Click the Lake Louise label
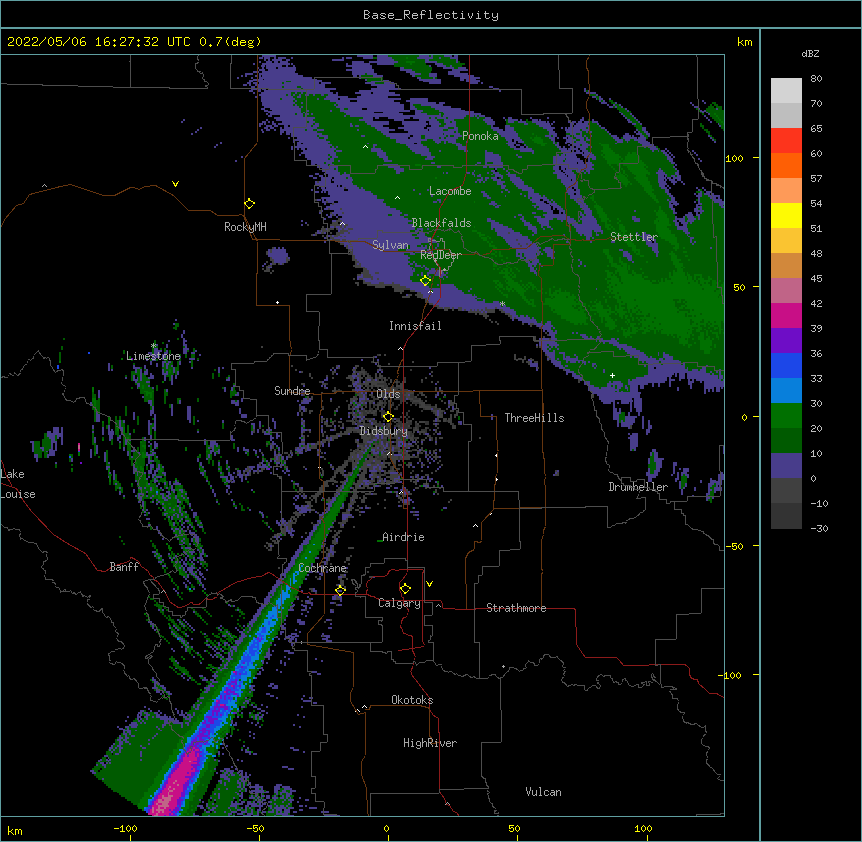 pyautogui.click(x=18, y=484)
